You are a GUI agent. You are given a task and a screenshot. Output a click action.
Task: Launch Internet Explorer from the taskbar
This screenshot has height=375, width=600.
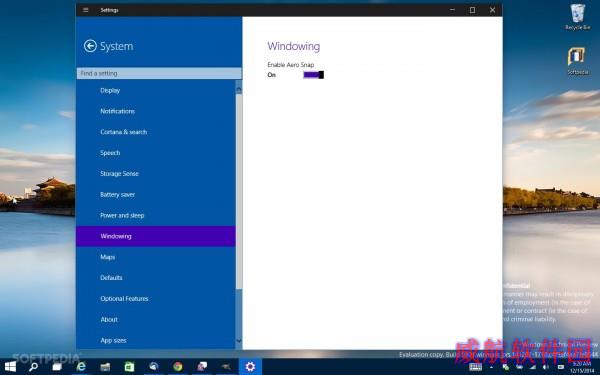[81, 367]
